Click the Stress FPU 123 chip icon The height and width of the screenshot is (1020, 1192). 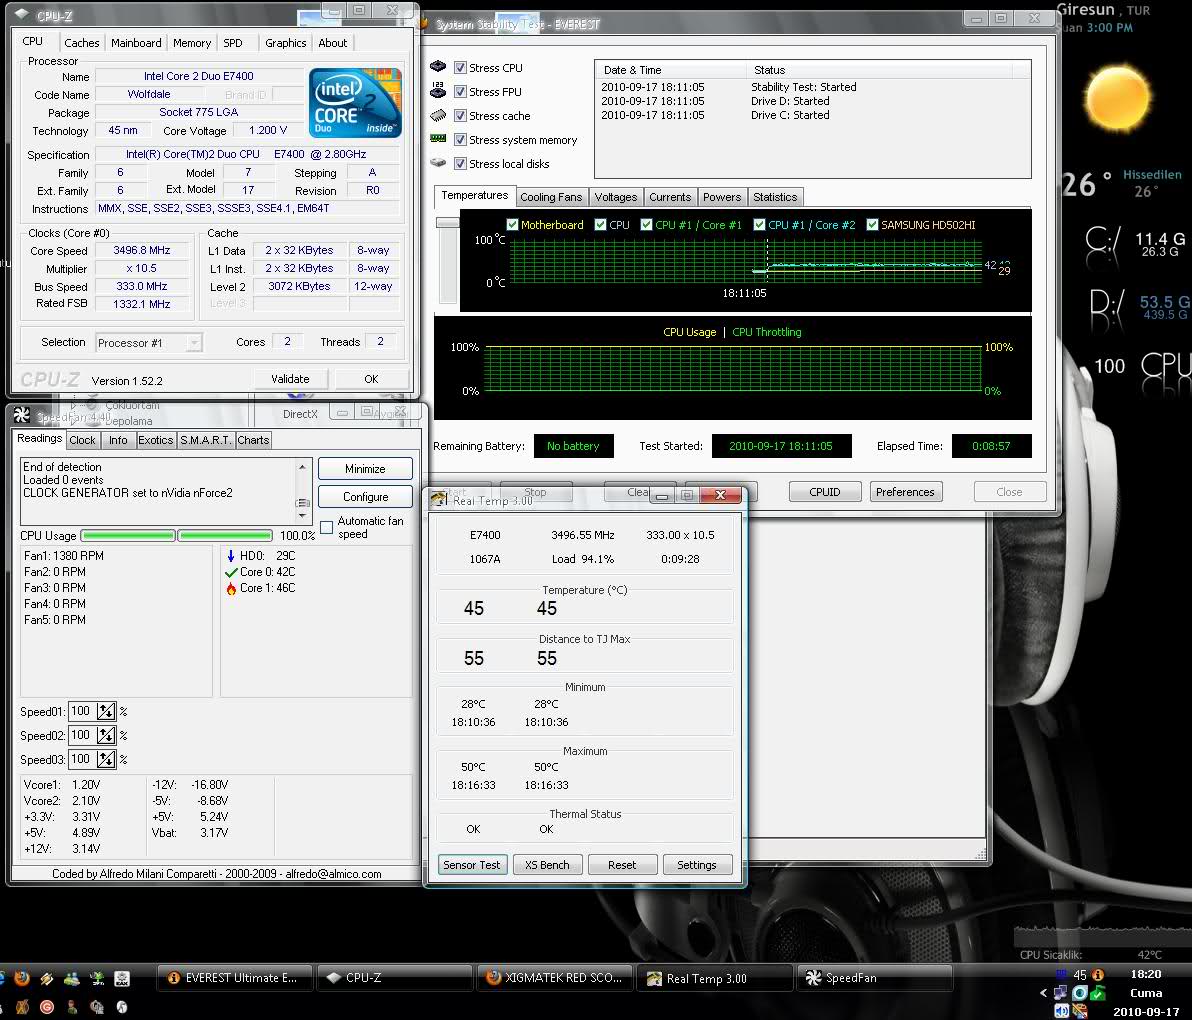(x=438, y=90)
